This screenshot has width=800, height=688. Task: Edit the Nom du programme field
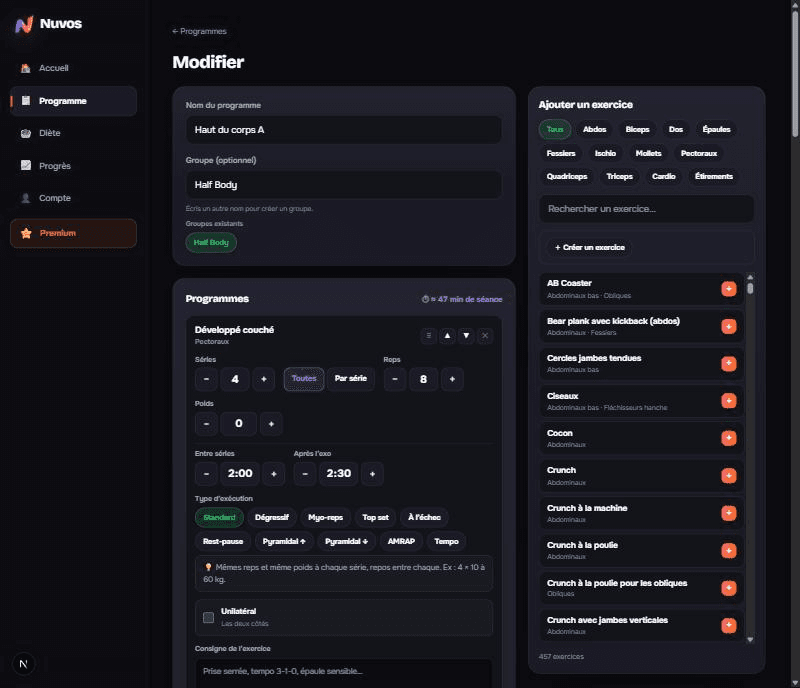tap(343, 130)
